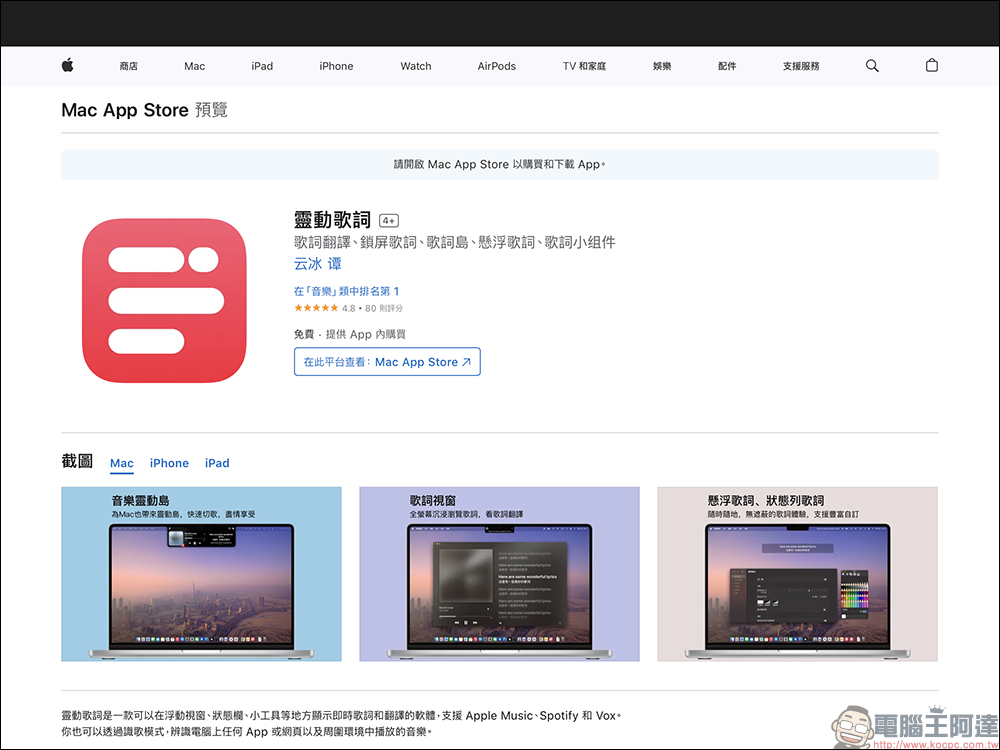Select the iPad screenshots tab
Screen dimensions: 1000x750
[x=217, y=463]
